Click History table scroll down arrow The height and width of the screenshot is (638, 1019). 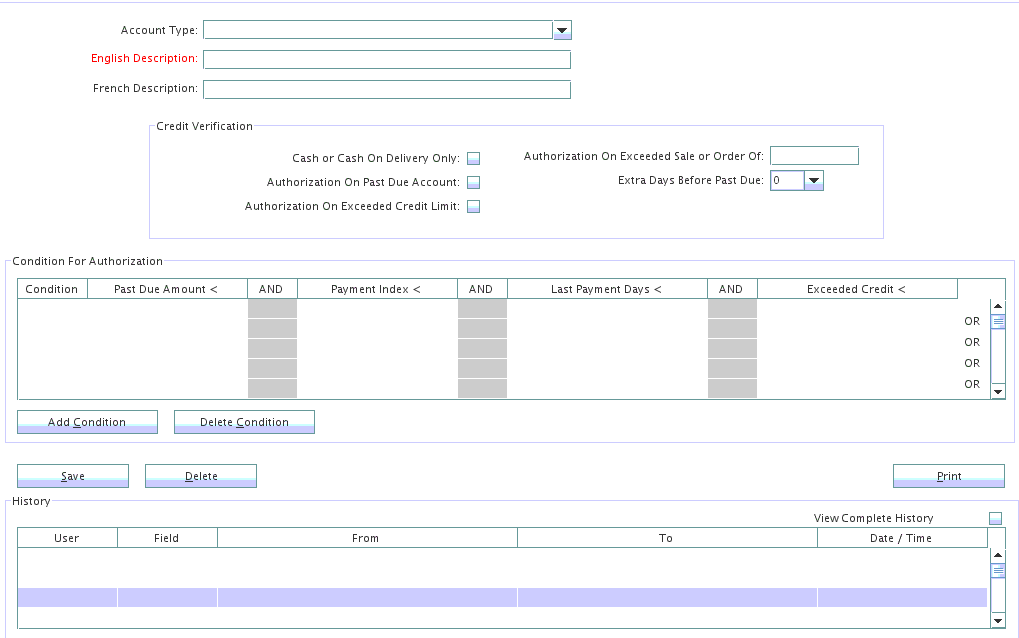click(997, 621)
